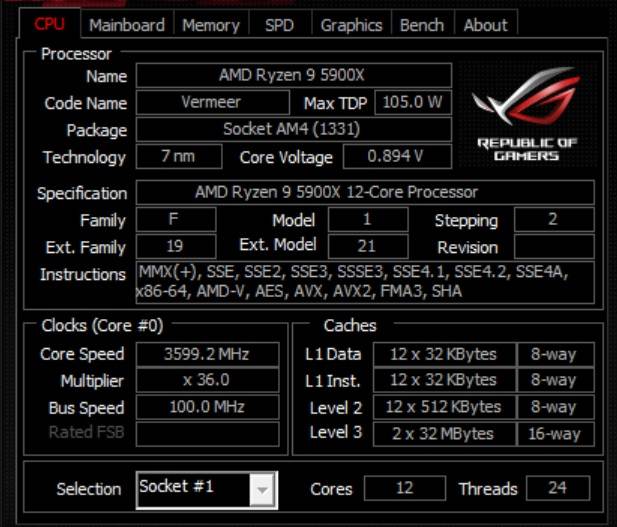Open the Memory tab
The image size is (617, 527).
point(210,25)
